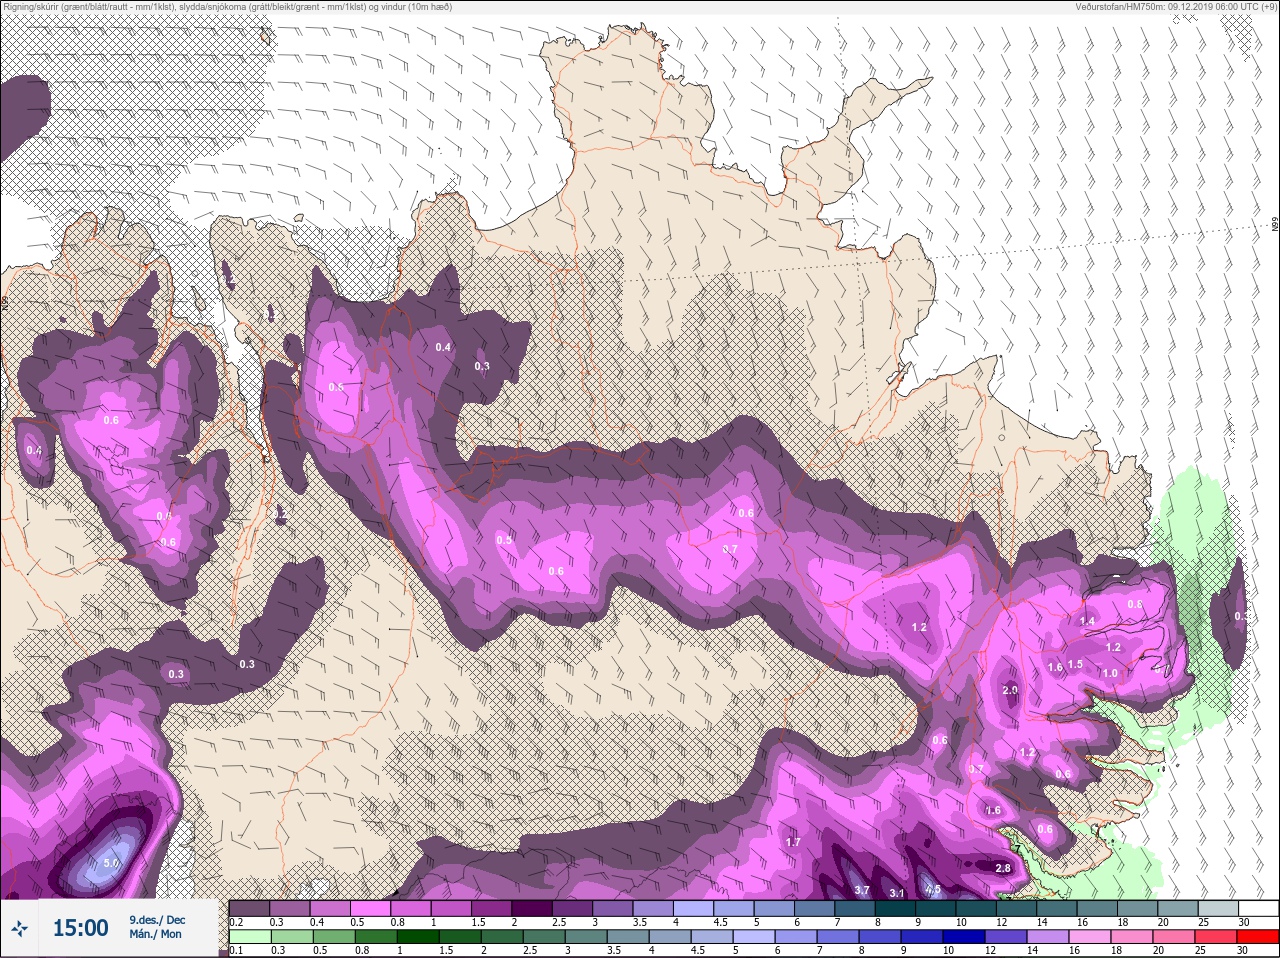Pick top legend darkest purple swatch 2–2.5
The image size is (1280, 958).
534,908
